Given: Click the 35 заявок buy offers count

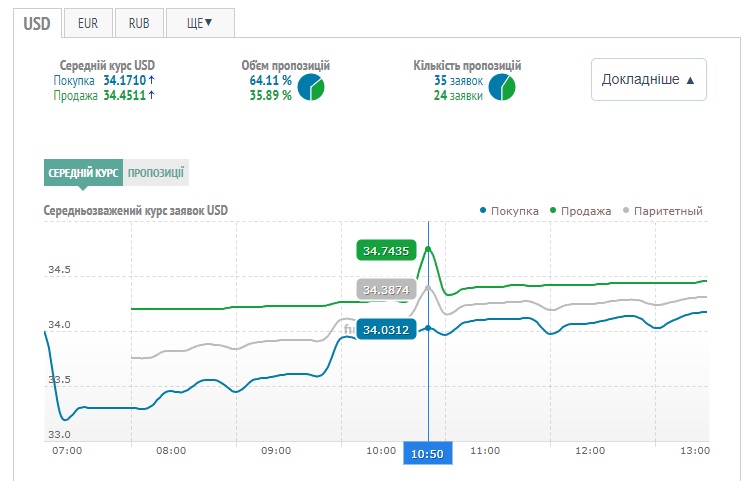Looking at the screenshot, I should [458, 80].
